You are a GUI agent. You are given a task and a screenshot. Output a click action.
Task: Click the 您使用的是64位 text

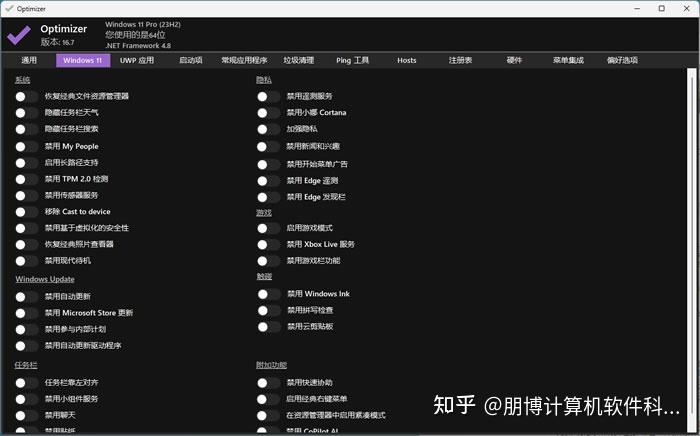[x=135, y=35]
